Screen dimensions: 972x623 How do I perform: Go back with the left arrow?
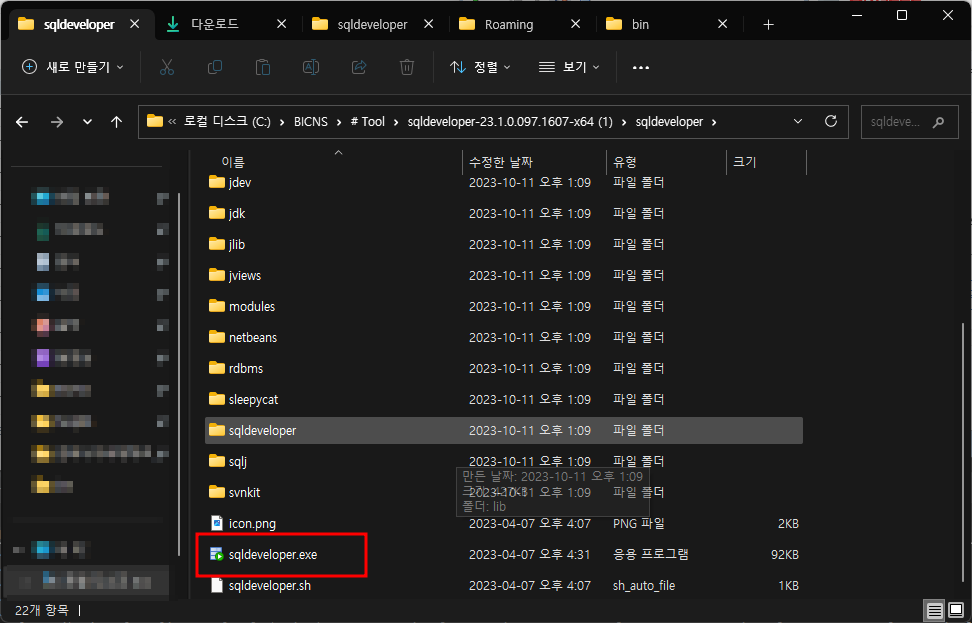click(x=22, y=122)
